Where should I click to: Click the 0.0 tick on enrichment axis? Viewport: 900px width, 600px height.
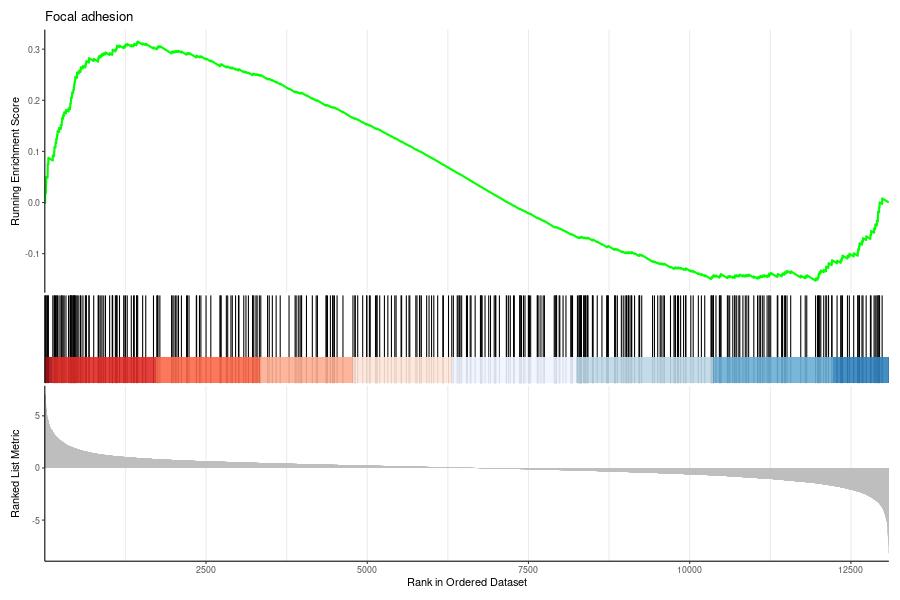point(34,203)
